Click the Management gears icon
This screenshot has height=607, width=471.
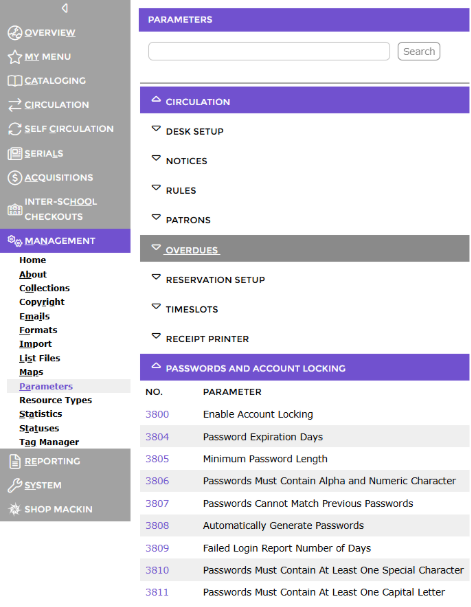tap(15, 241)
